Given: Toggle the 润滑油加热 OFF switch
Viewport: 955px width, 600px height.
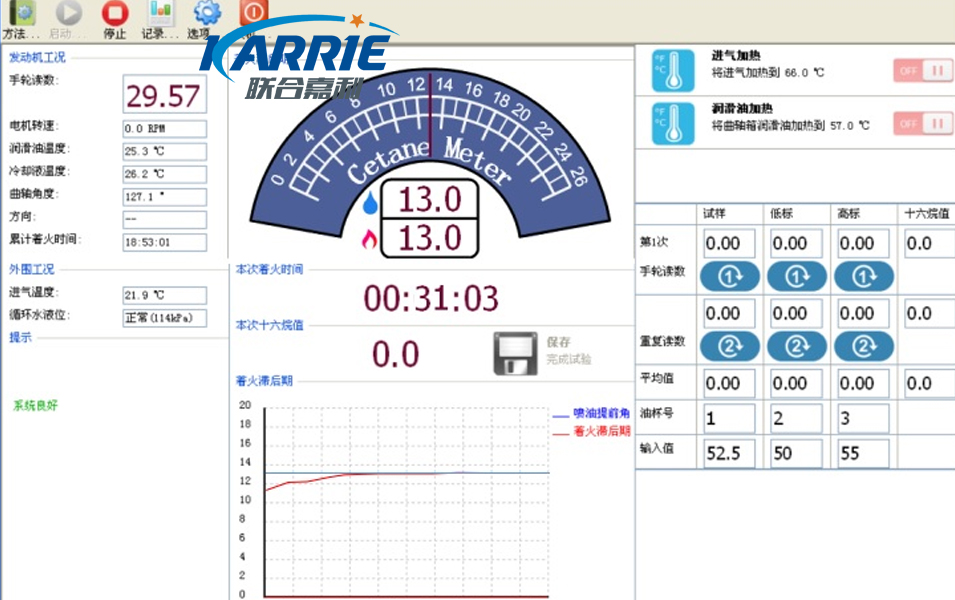Looking at the screenshot, I should [x=922, y=123].
